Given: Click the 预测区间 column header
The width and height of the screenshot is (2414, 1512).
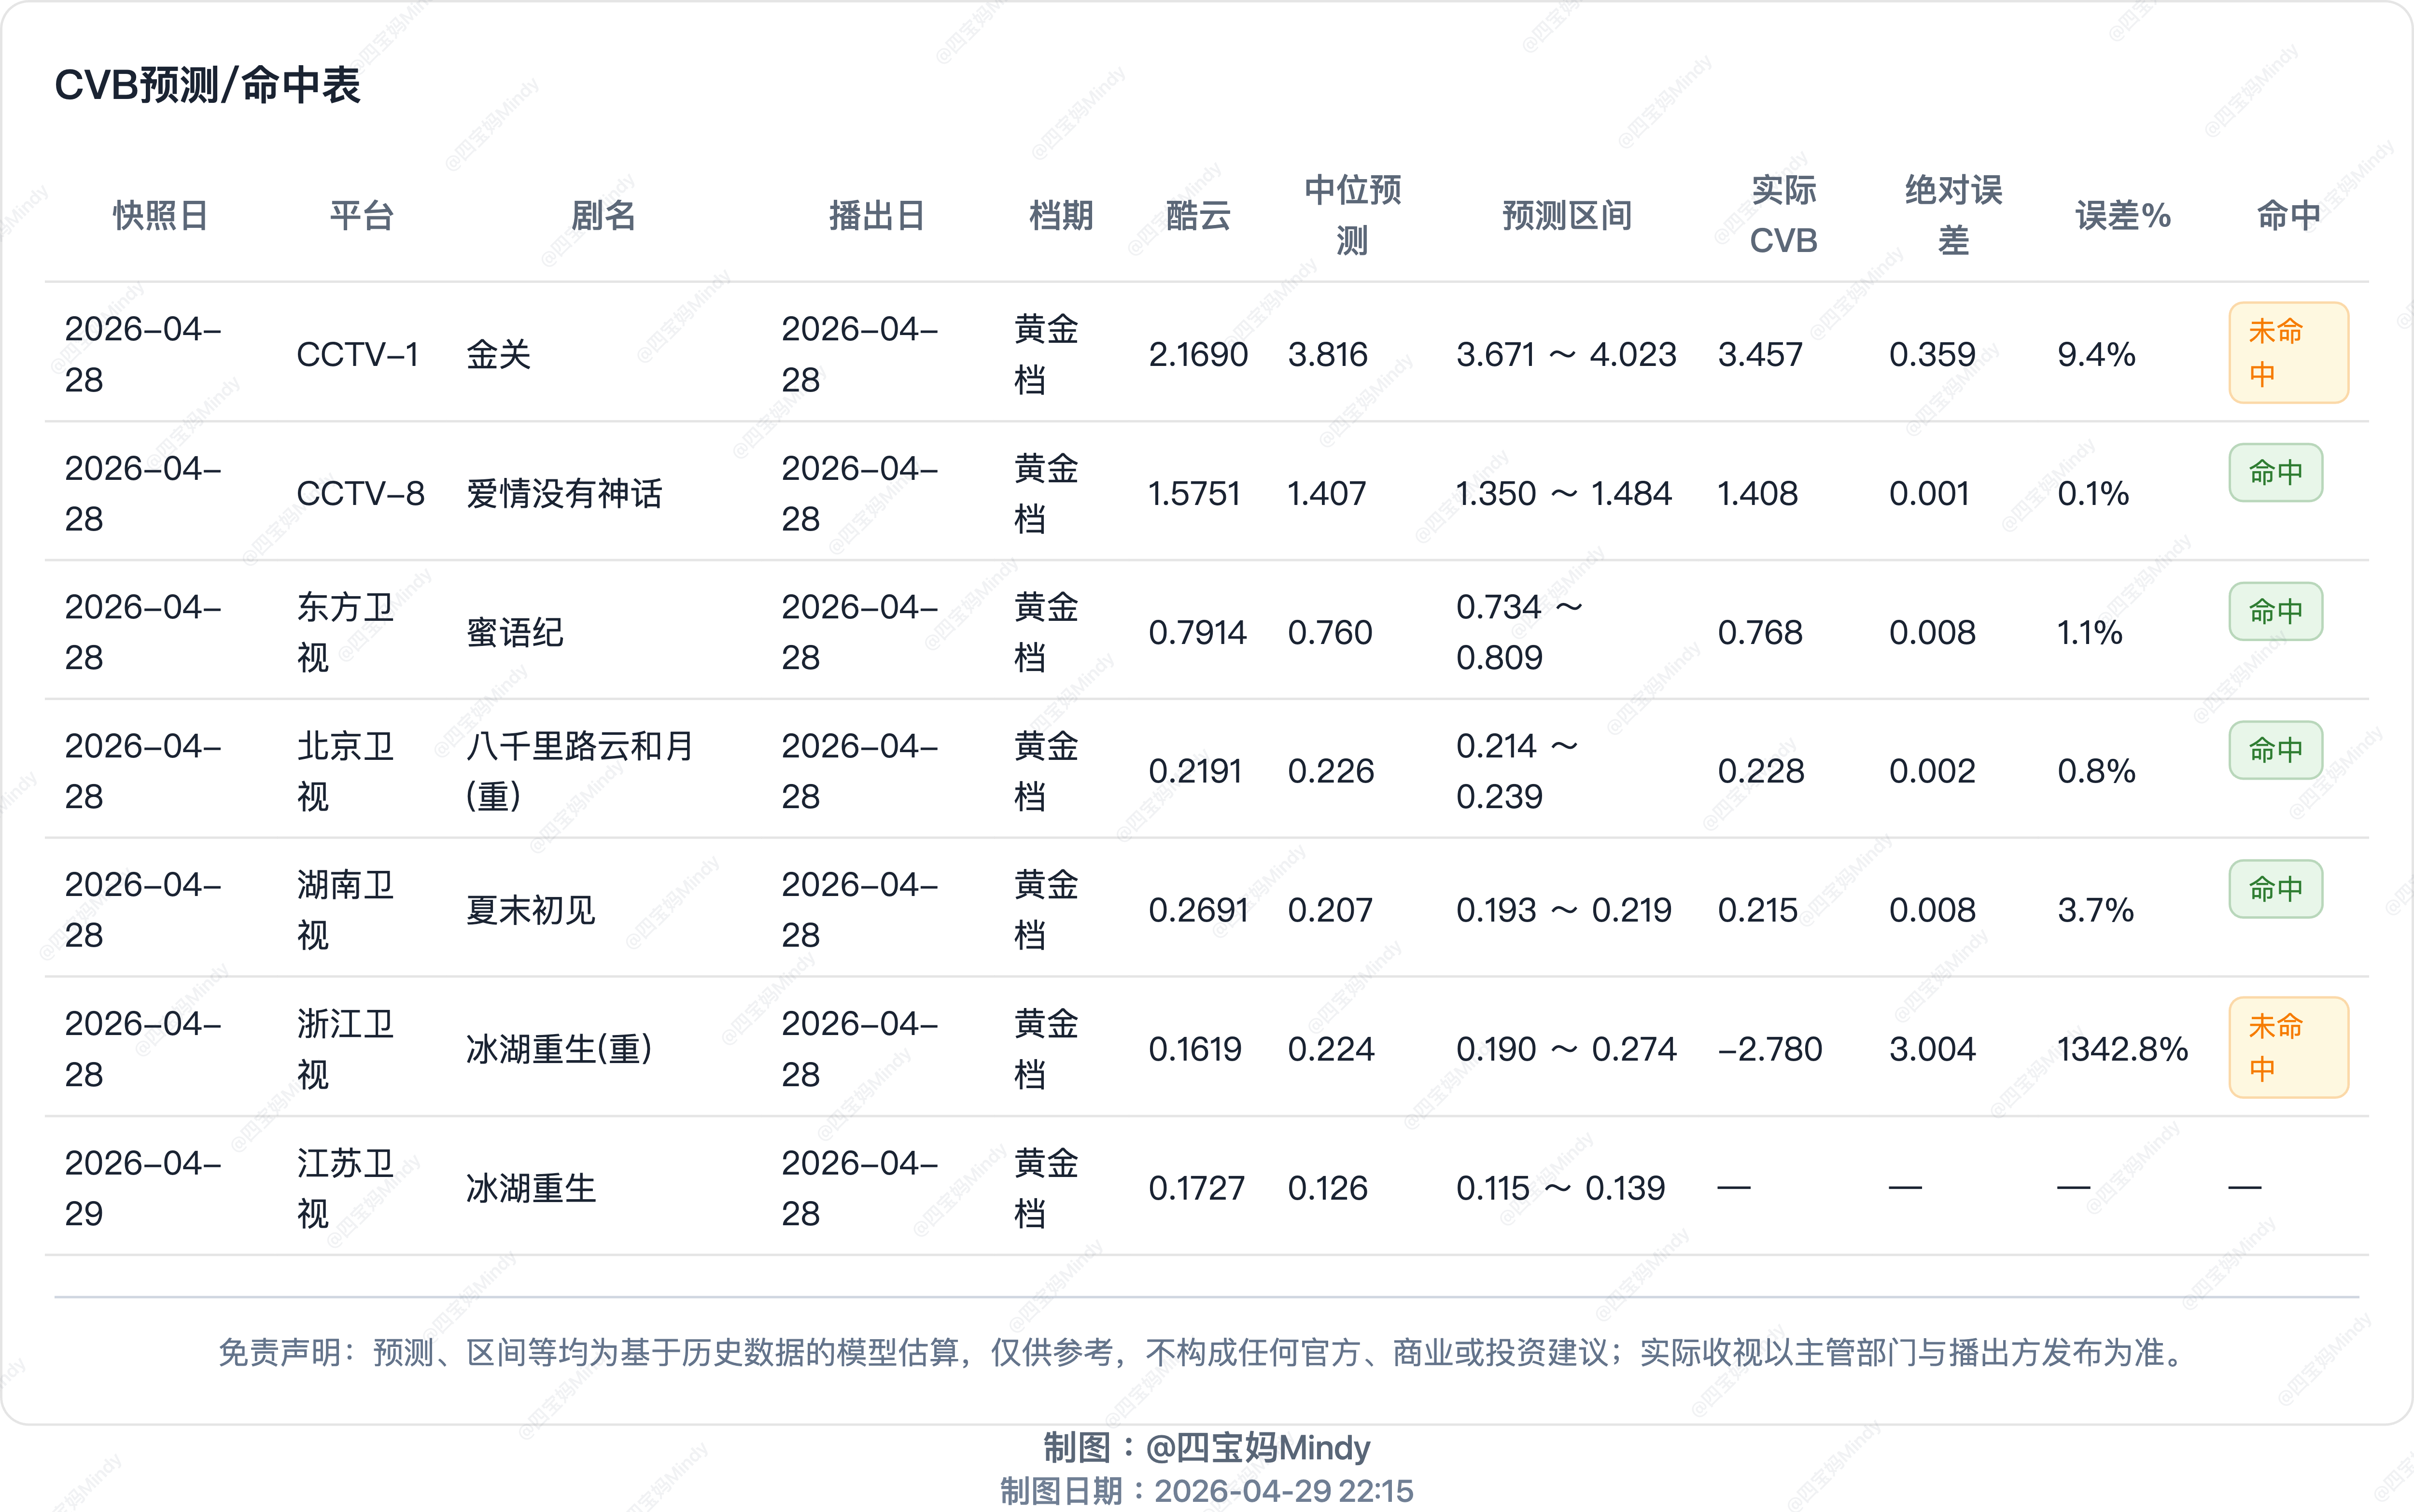Looking at the screenshot, I should 1567,215.
